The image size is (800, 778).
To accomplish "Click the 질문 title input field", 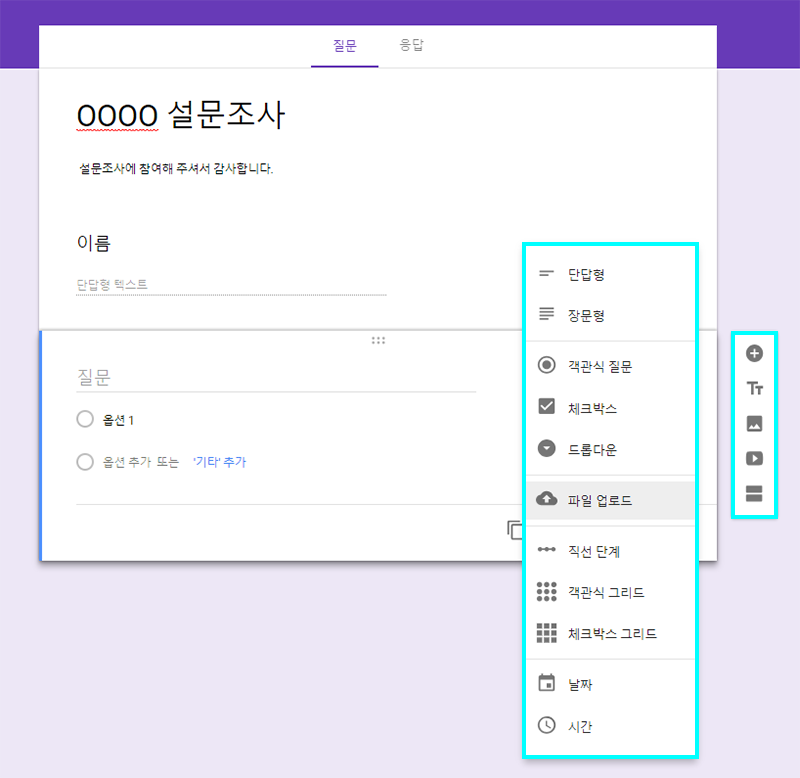I will pos(276,378).
